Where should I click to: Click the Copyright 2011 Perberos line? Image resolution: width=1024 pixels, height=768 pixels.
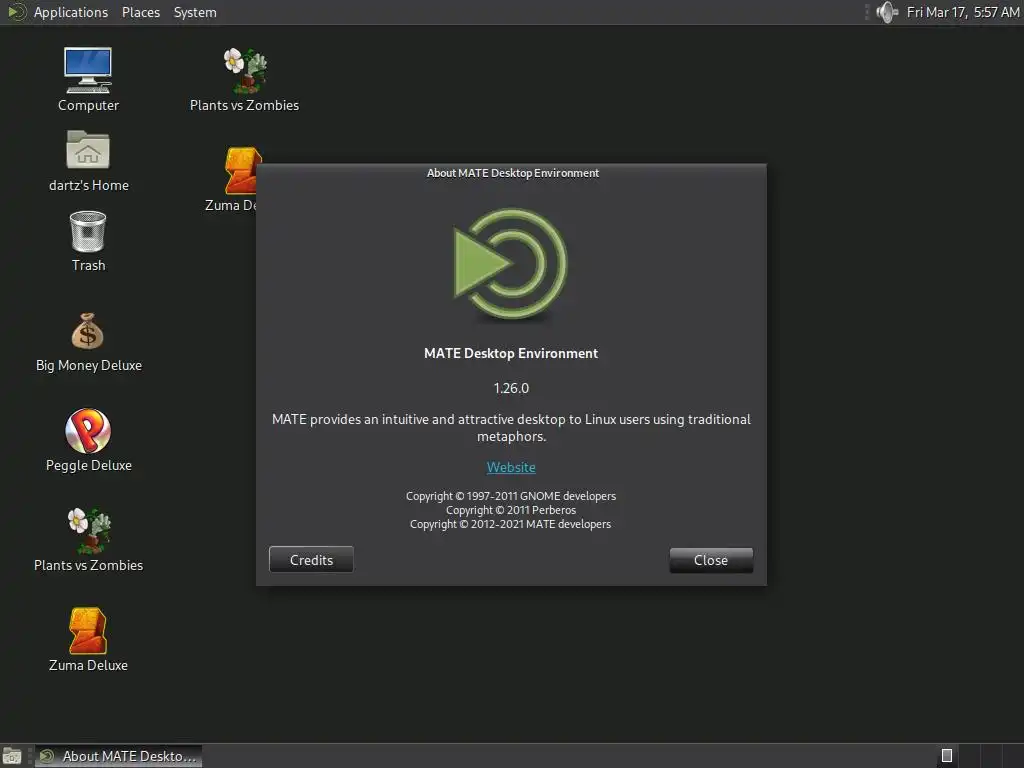pyautogui.click(x=511, y=510)
